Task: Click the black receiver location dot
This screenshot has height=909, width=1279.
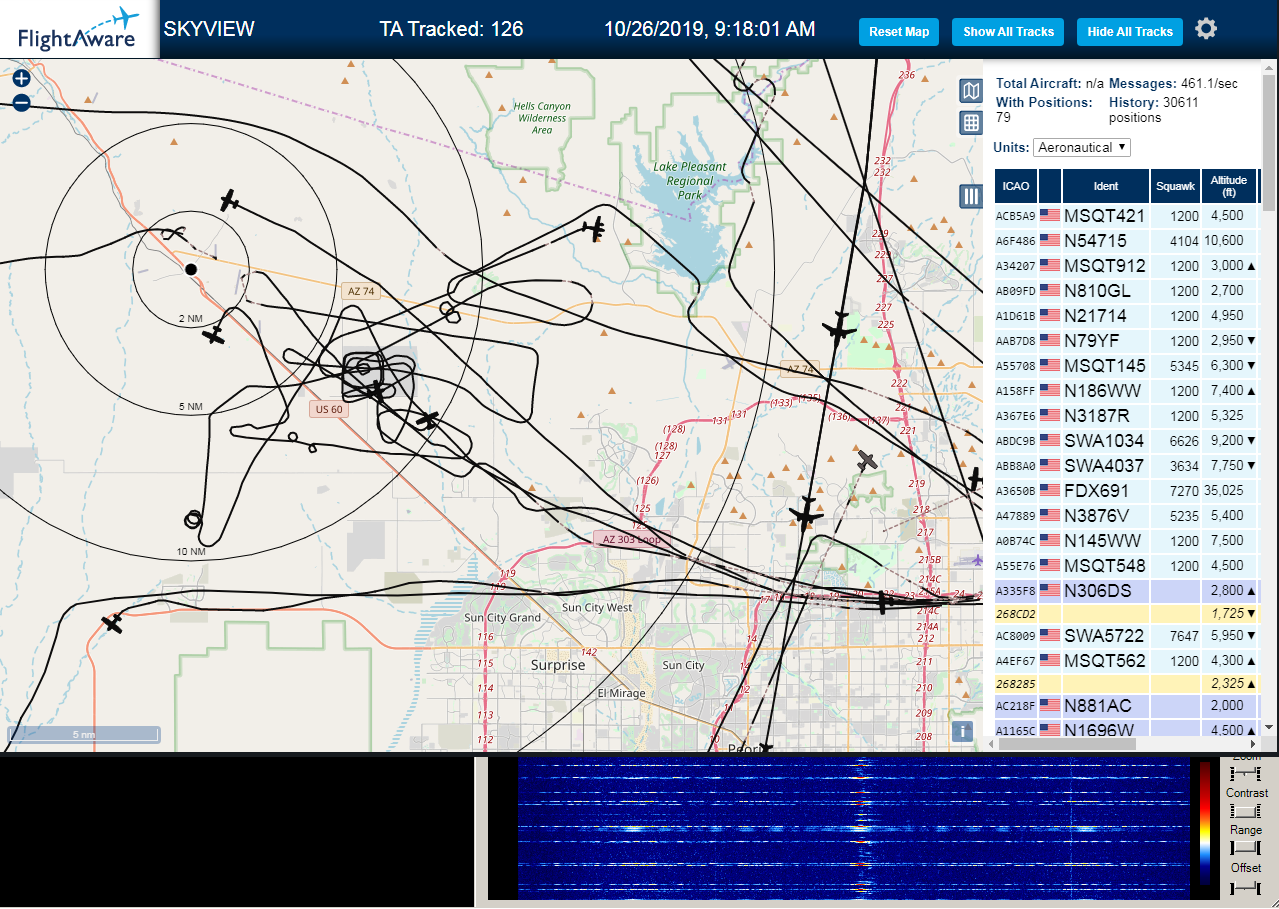Action: [x=191, y=269]
